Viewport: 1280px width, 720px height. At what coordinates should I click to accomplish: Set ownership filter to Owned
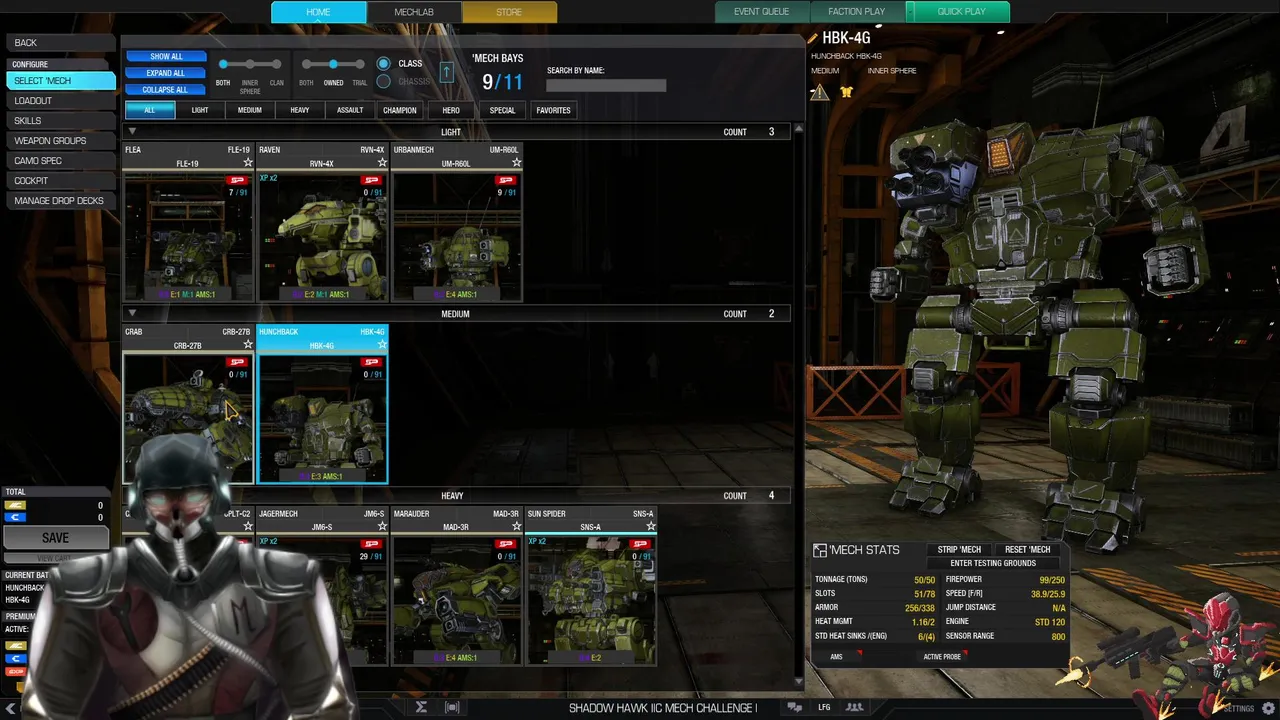[333, 65]
